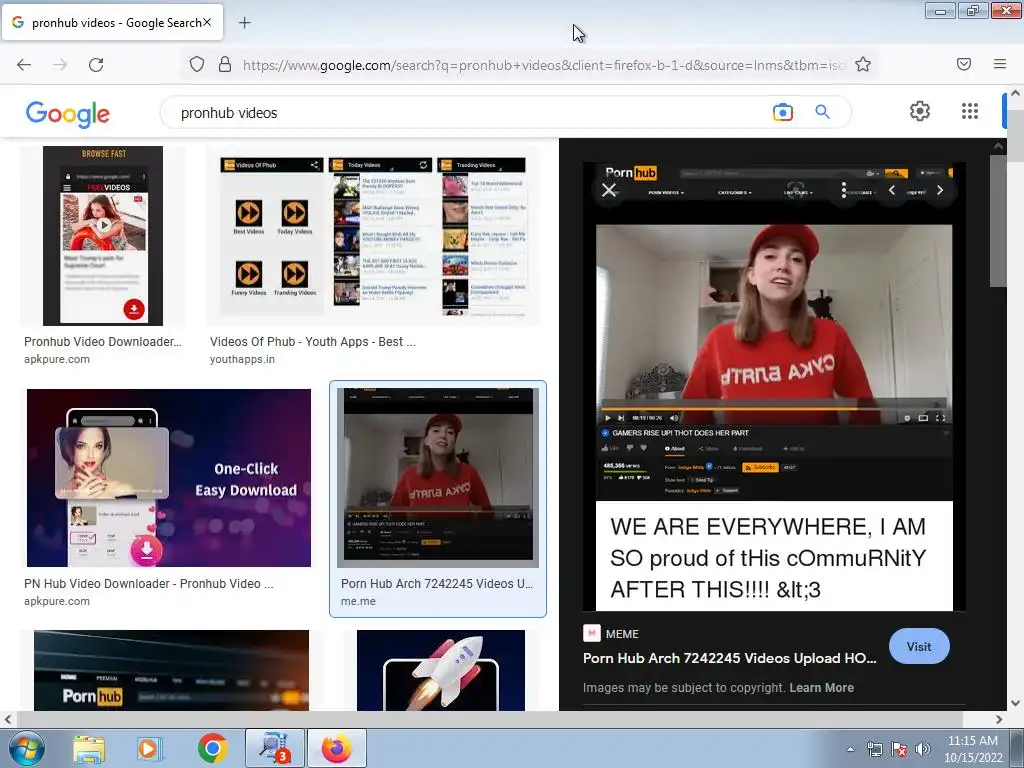Click the taskbar clock showing 11:15 AM
This screenshot has width=1024, height=768.
point(972,749)
